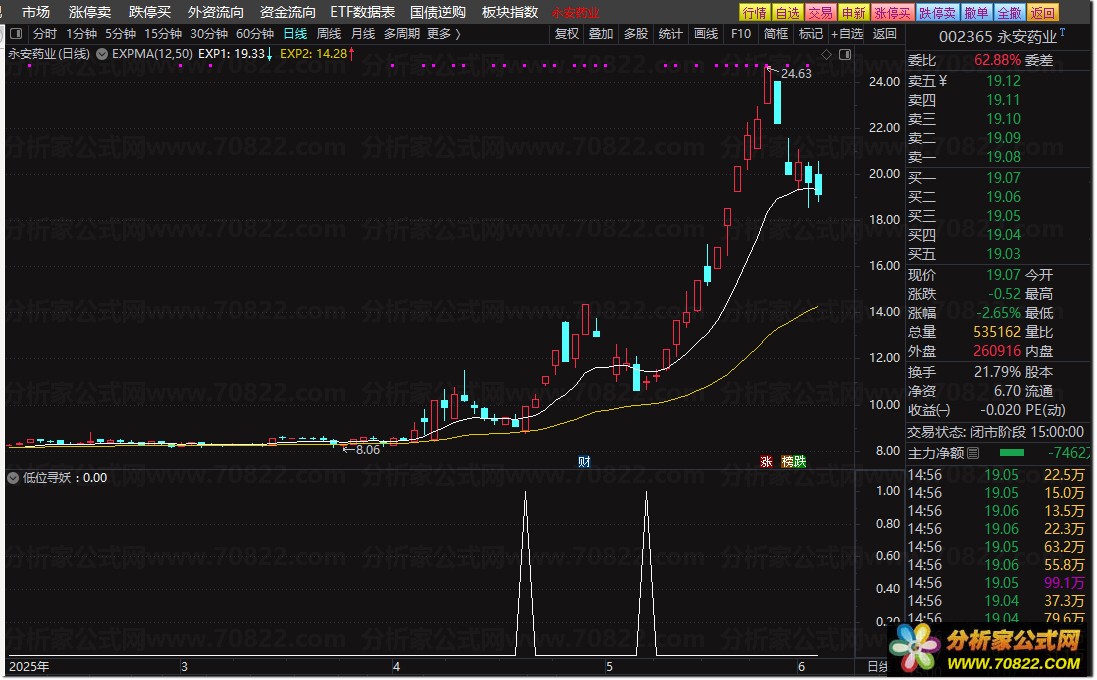Open the 多周期 multi-period view
This screenshot has height=680, width=1097.
coord(402,34)
